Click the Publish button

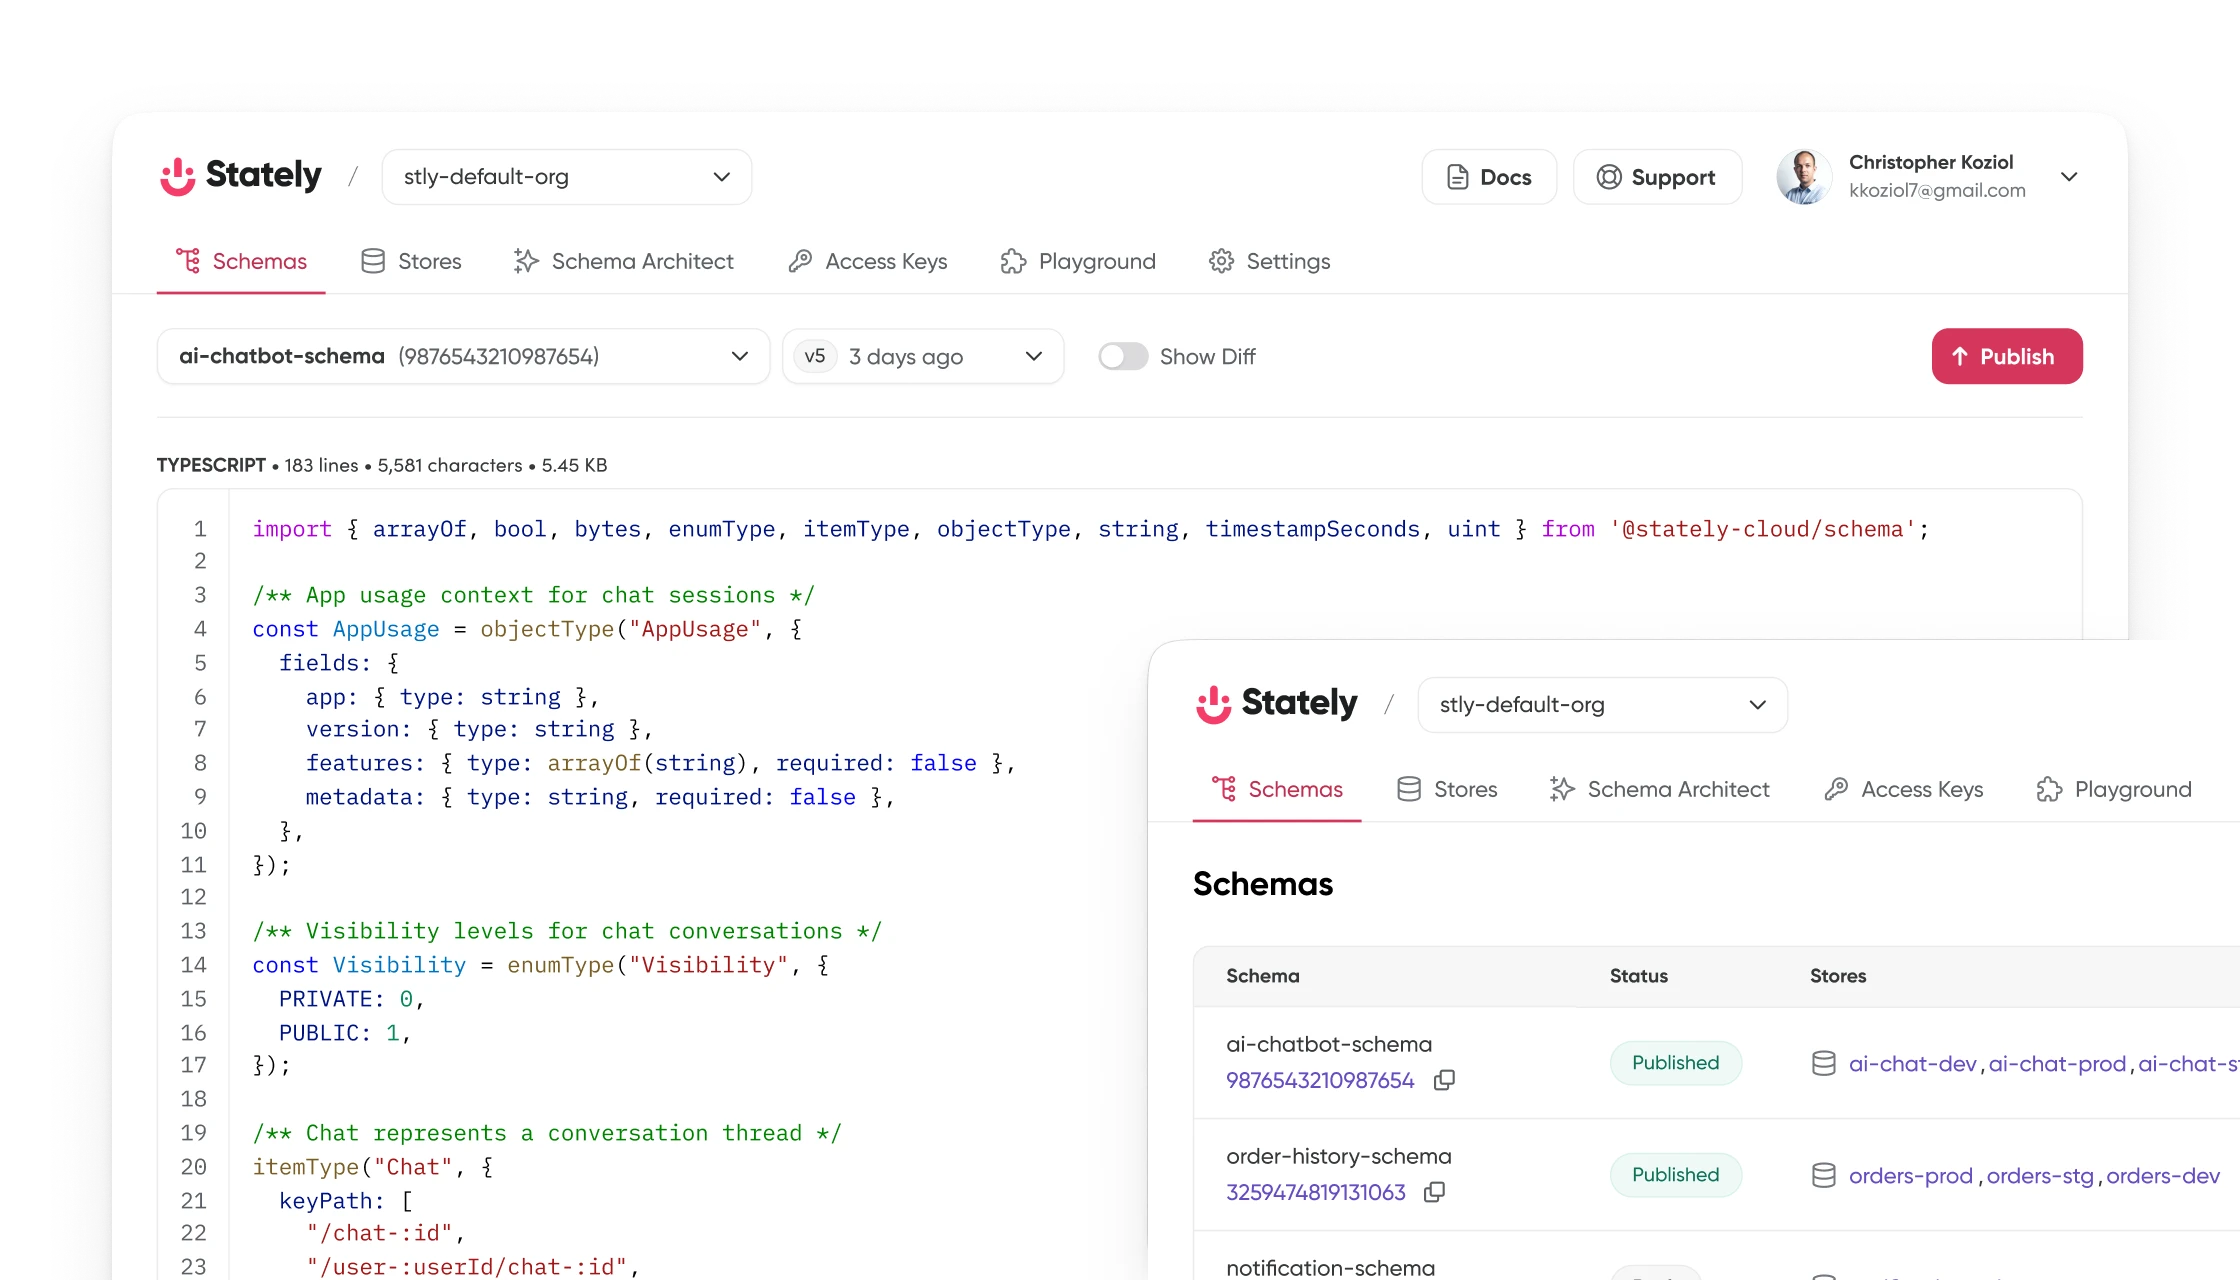(x=2007, y=356)
